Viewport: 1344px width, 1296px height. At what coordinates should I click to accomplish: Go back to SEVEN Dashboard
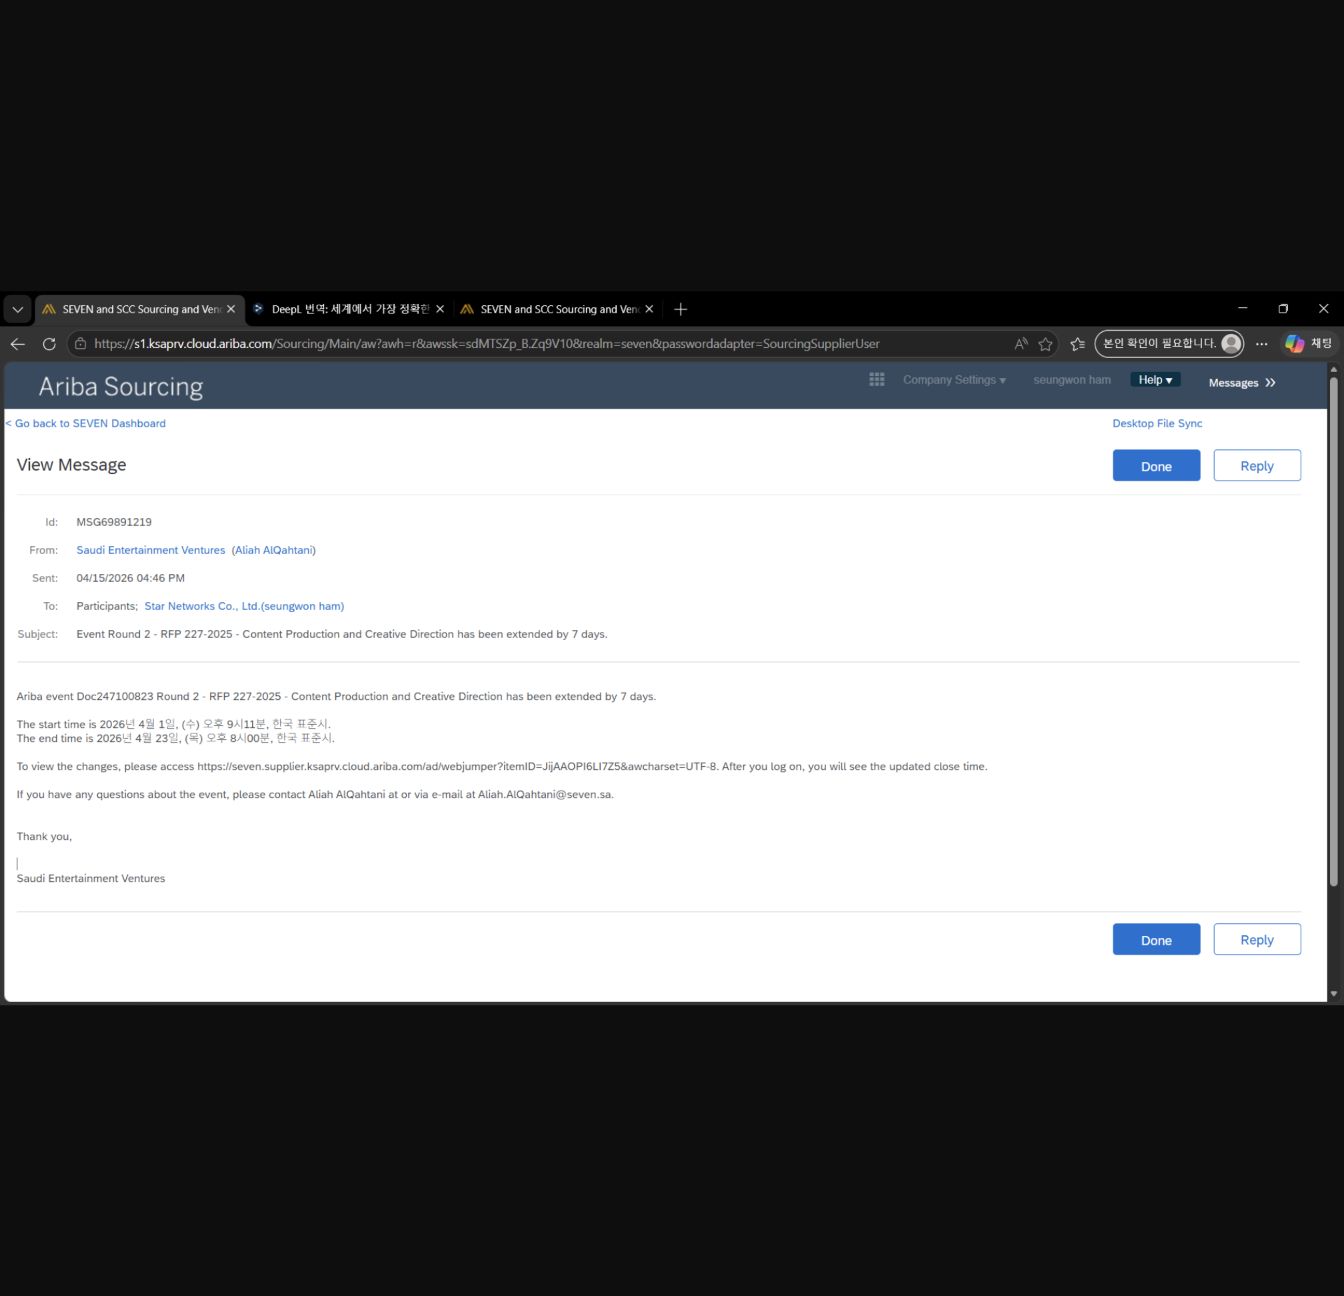86,424
